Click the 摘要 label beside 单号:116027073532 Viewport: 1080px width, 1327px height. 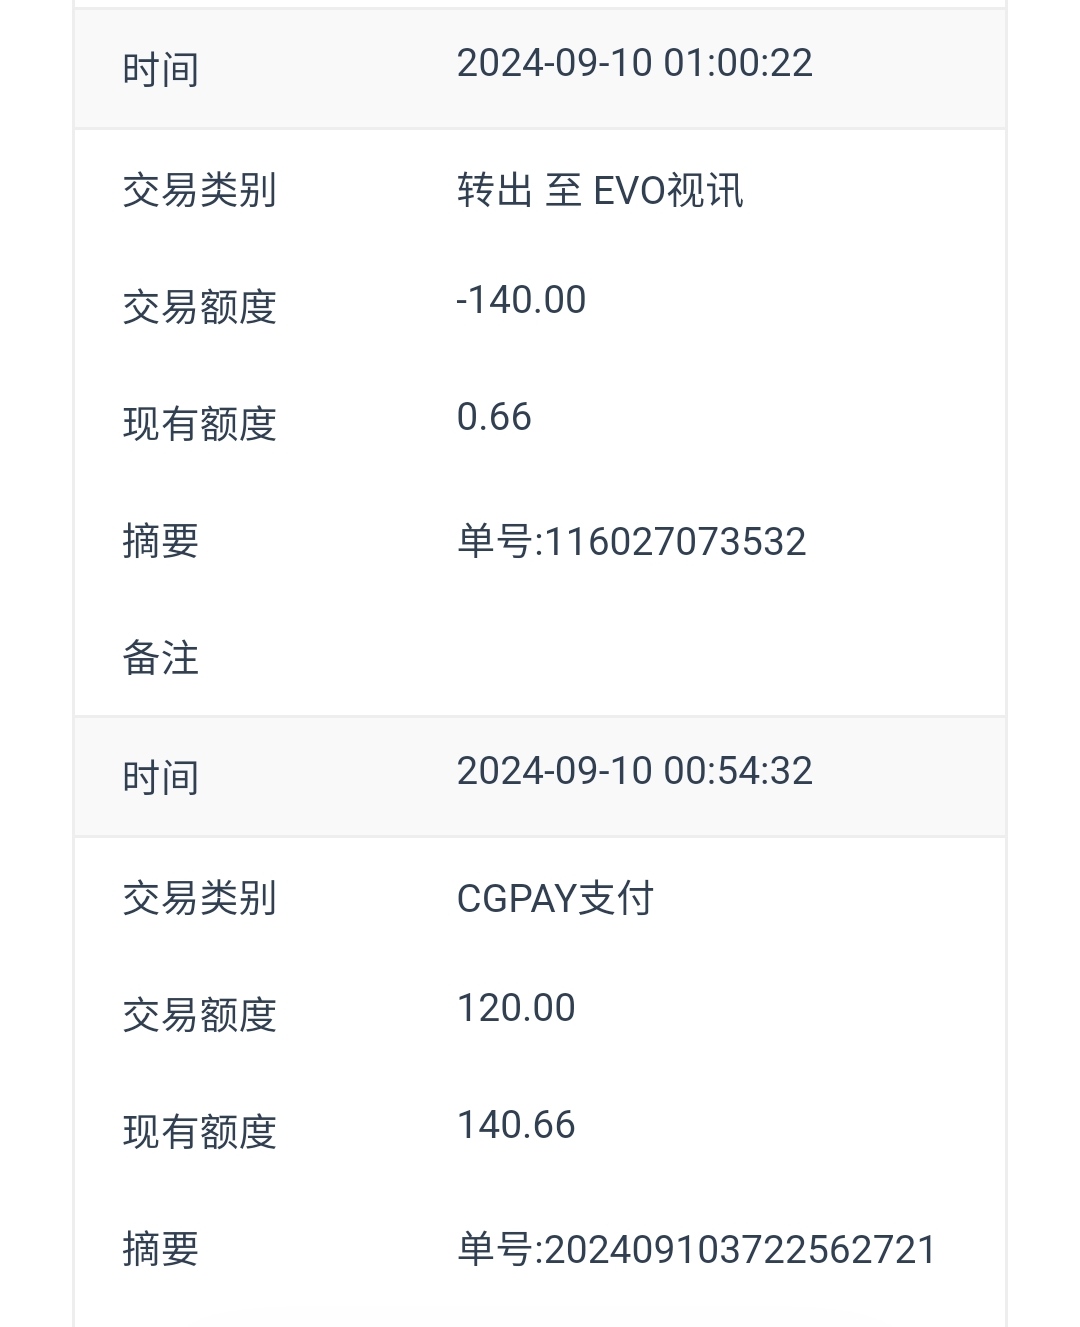(x=160, y=542)
